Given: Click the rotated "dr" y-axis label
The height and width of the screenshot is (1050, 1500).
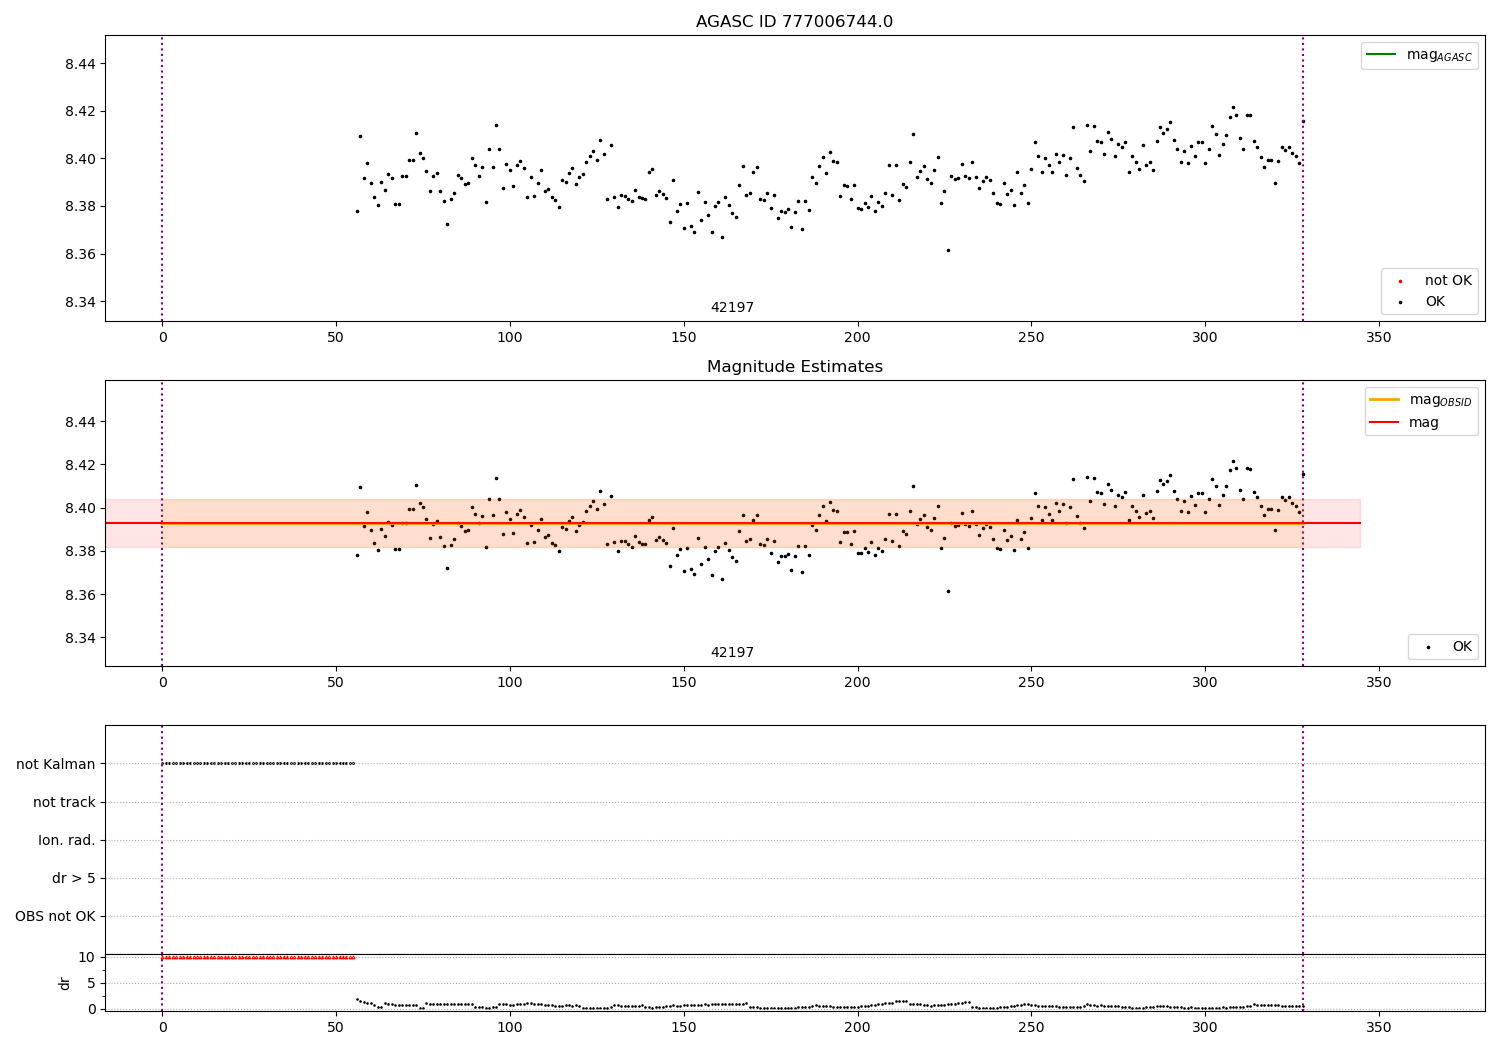Looking at the screenshot, I should [65, 983].
